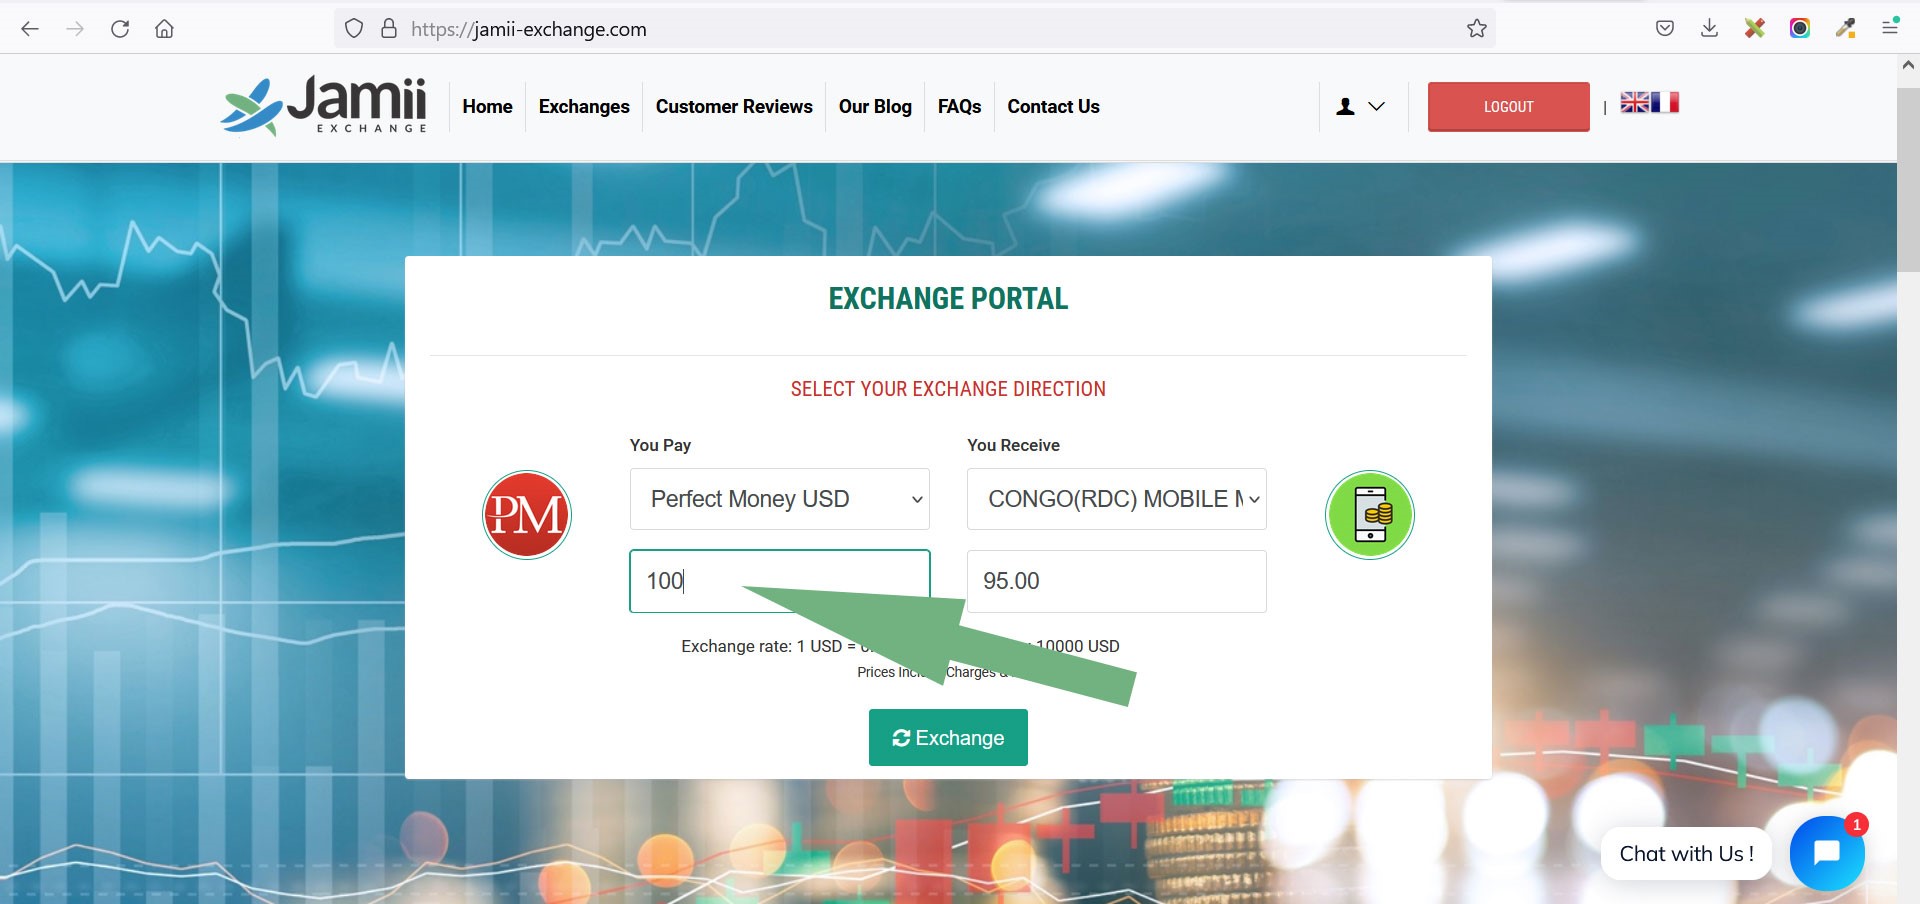
Task: Click the eyedropper extension icon
Action: click(1845, 28)
